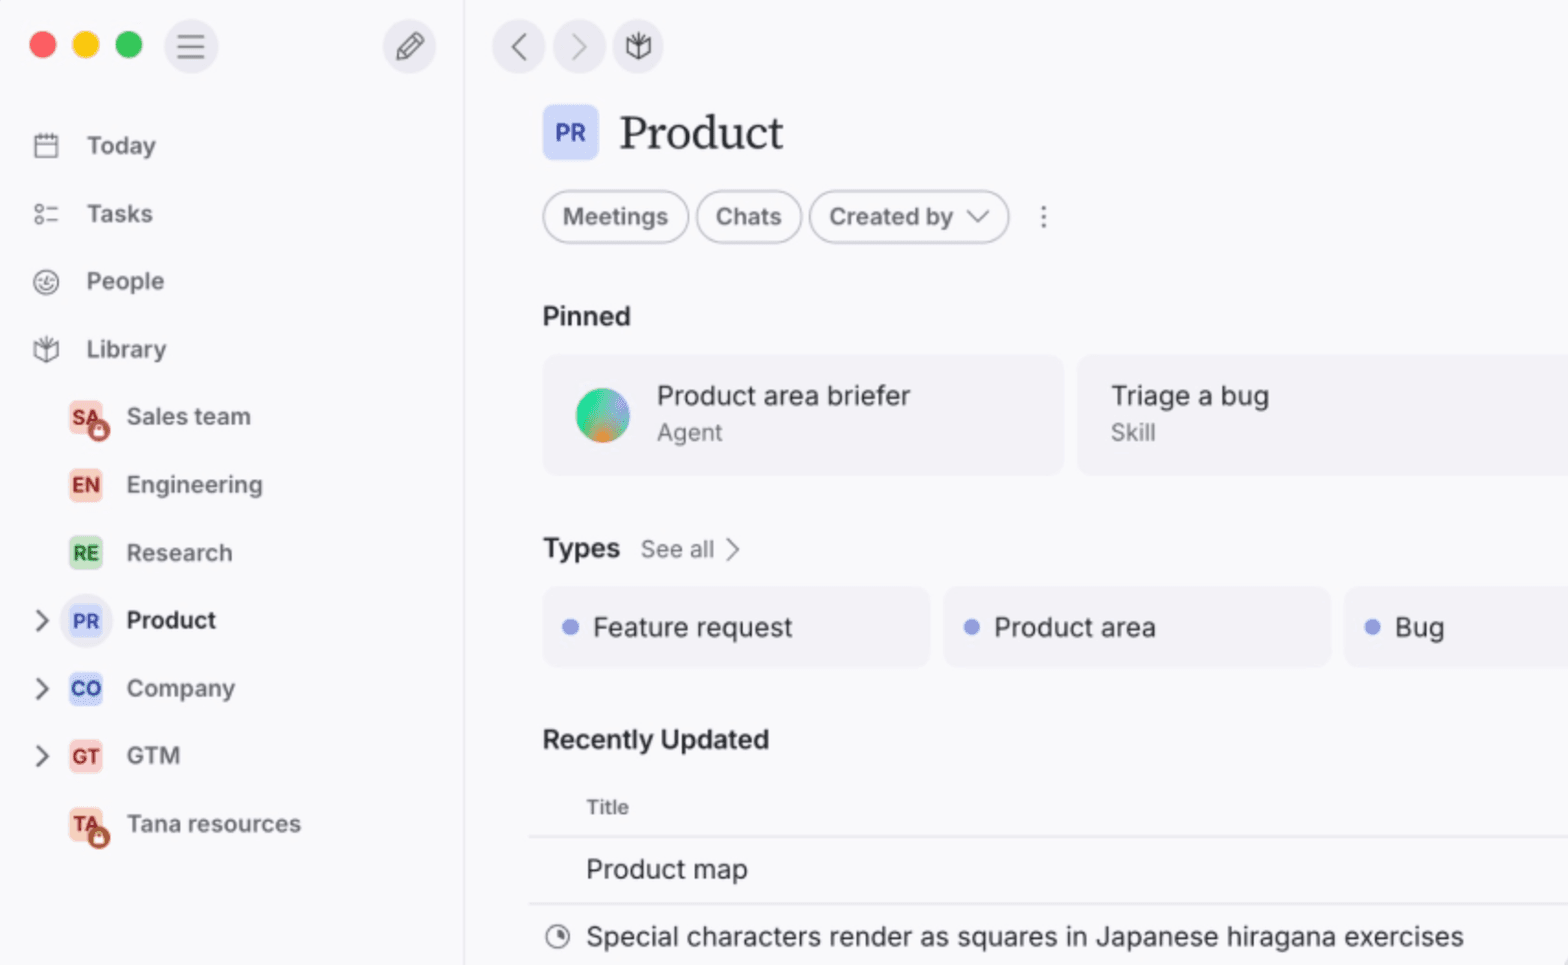
Task: Click the library book icon in top toolbar
Action: click(x=638, y=46)
